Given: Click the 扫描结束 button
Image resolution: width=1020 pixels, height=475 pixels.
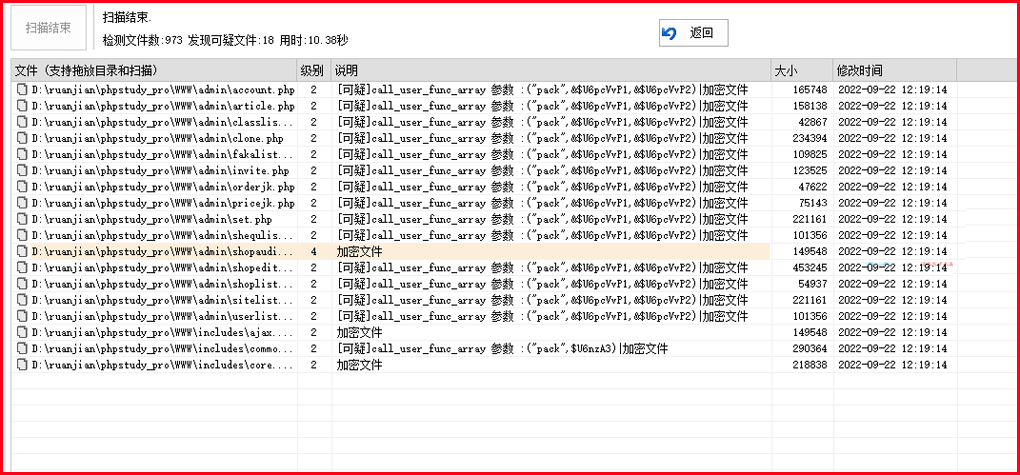Looking at the screenshot, I should point(48,29).
